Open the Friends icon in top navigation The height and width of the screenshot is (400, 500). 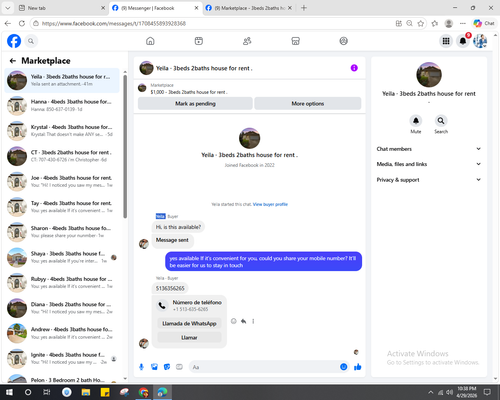pos(247,41)
